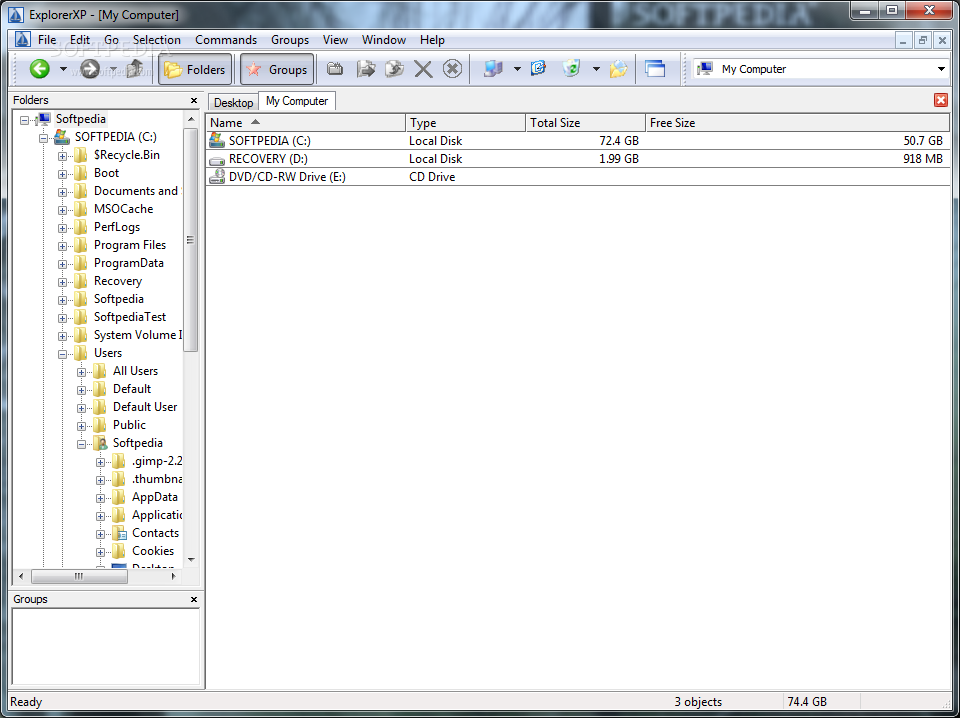The width and height of the screenshot is (960, 718).
Task: Click the folder tree vertical scrollbar thumb
Action: click(x=190, y=240)
